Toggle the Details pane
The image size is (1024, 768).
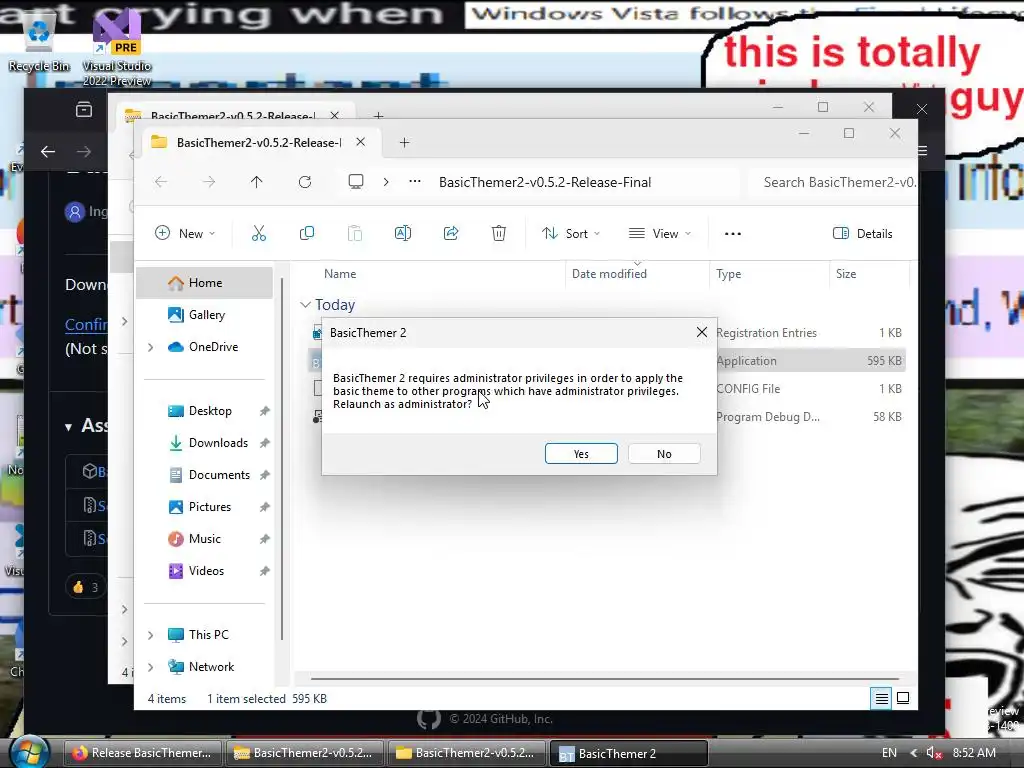point(863,233)
